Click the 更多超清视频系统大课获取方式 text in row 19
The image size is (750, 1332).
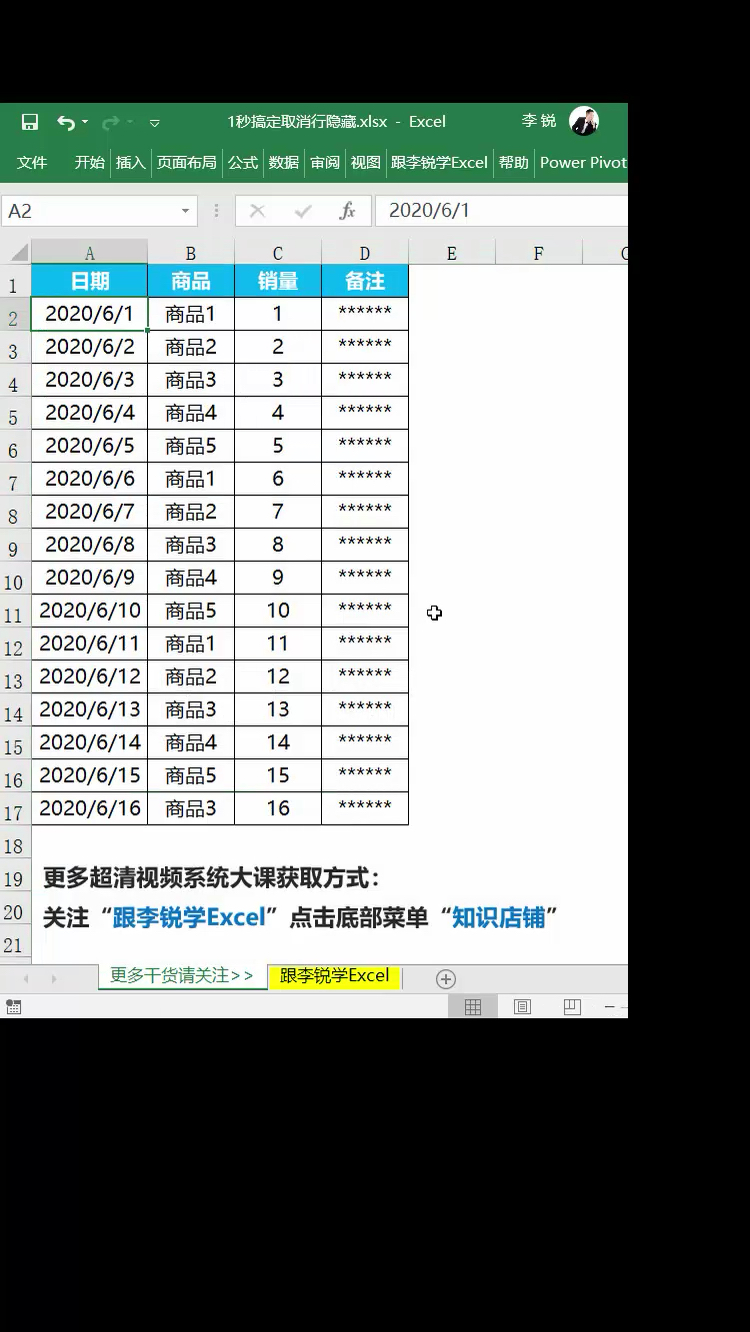[211, 879]
